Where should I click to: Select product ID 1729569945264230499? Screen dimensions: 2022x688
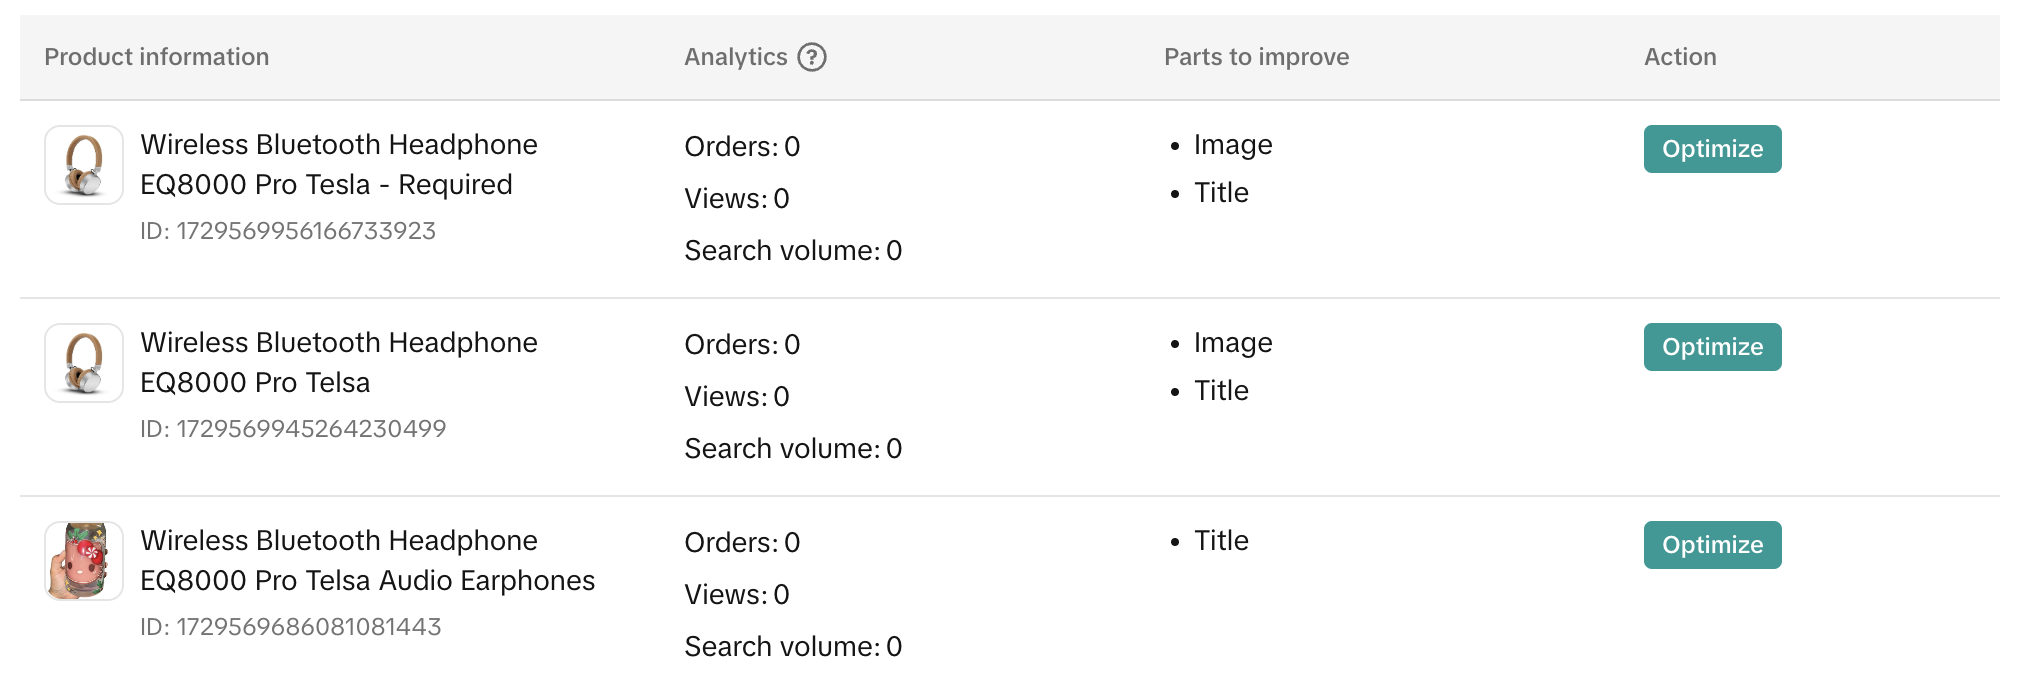point(293,429)
